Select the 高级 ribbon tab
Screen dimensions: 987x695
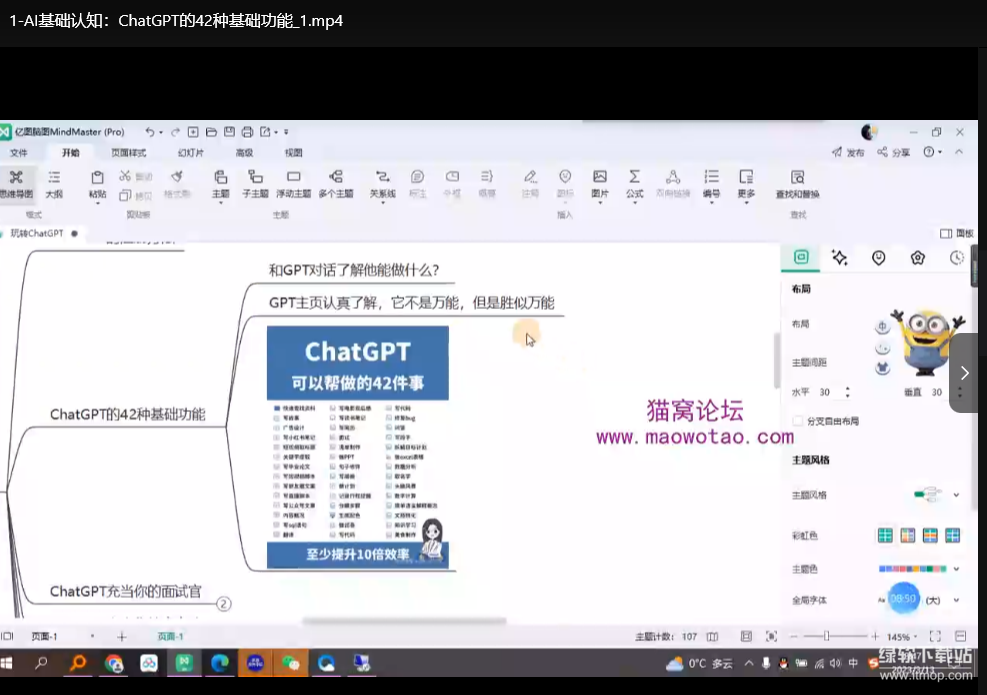tap(244, 153)
